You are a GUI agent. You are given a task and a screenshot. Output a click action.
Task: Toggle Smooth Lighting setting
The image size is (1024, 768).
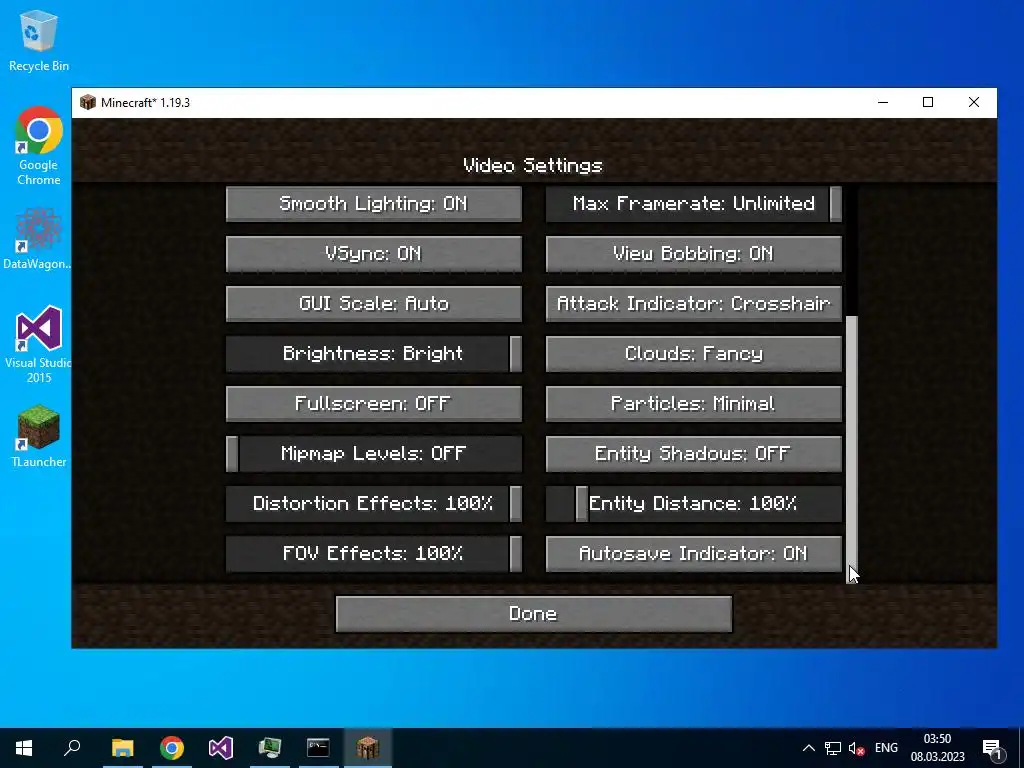[x=374, y=204]
